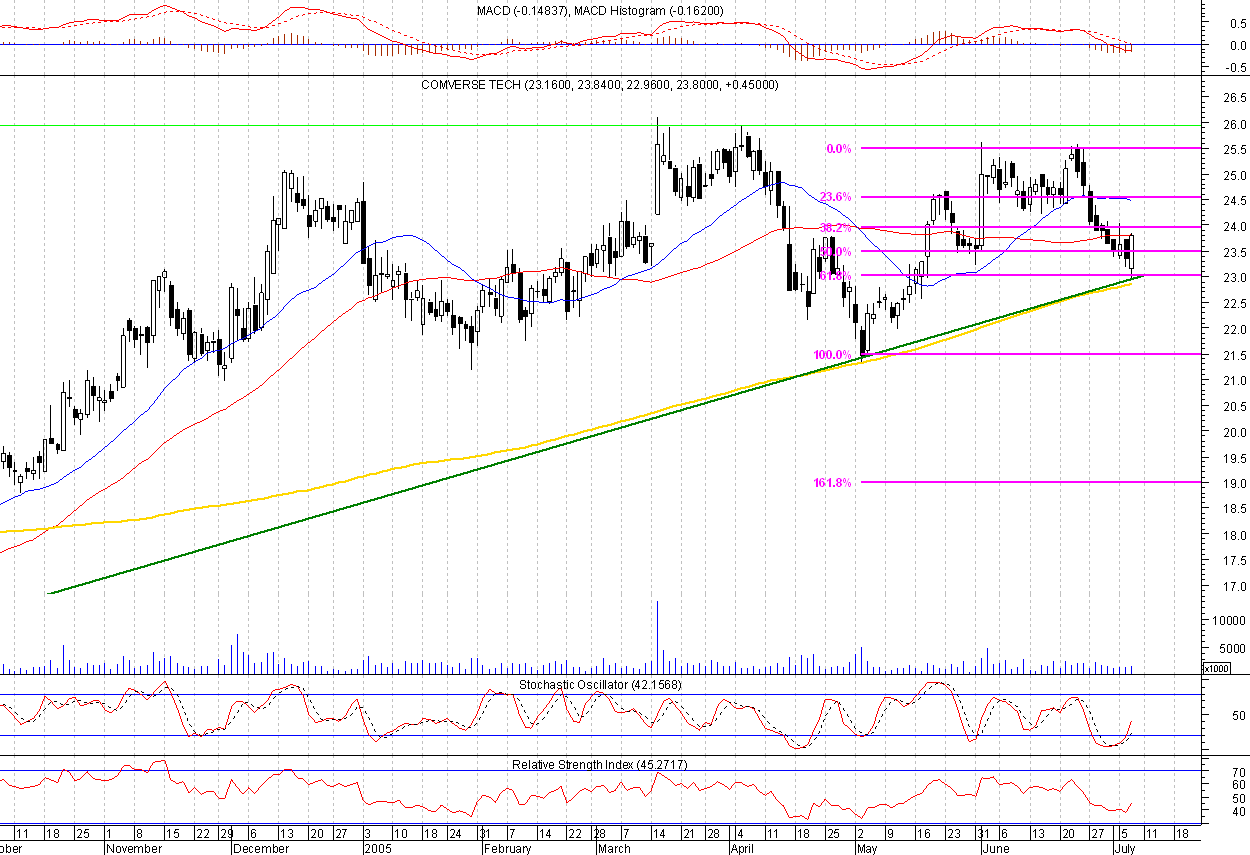Click the July month label
This screenshot has height=855, width=1250.
(1123, 848)
